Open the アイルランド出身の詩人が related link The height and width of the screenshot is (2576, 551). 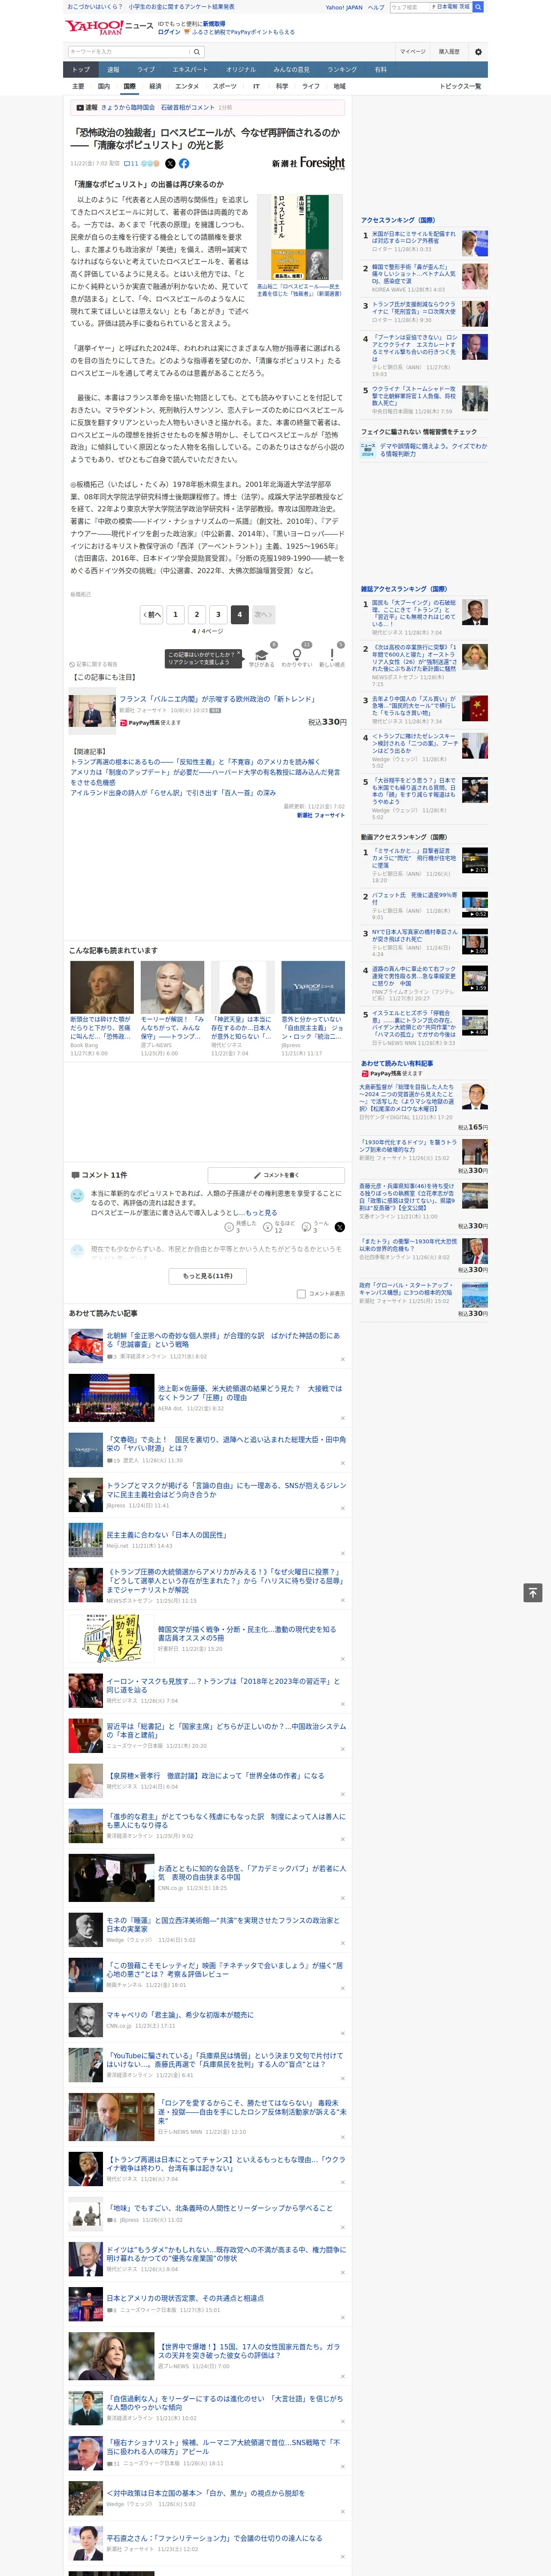[173, 792]
